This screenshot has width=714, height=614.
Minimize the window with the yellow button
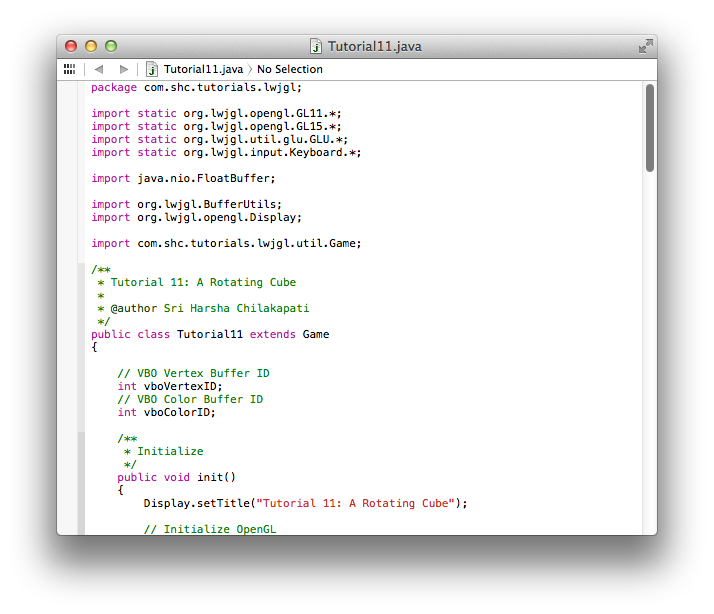[x=91, y=46]
